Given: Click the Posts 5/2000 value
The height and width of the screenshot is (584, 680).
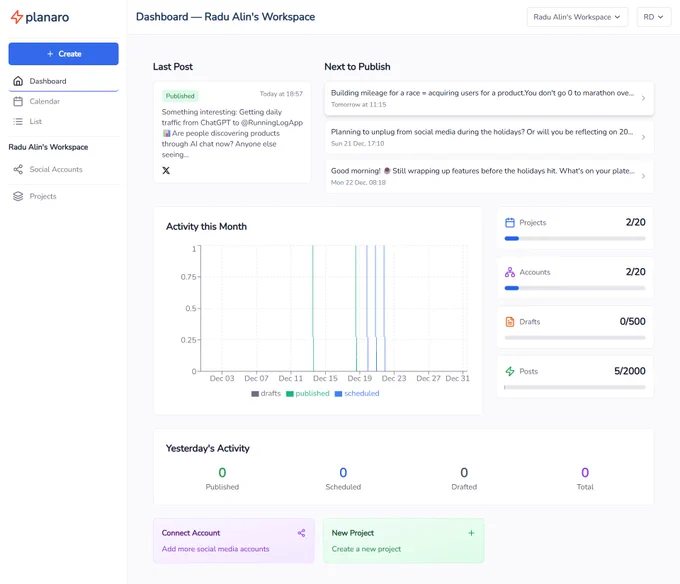Looking at the screenshot, I should pos(630,372).
